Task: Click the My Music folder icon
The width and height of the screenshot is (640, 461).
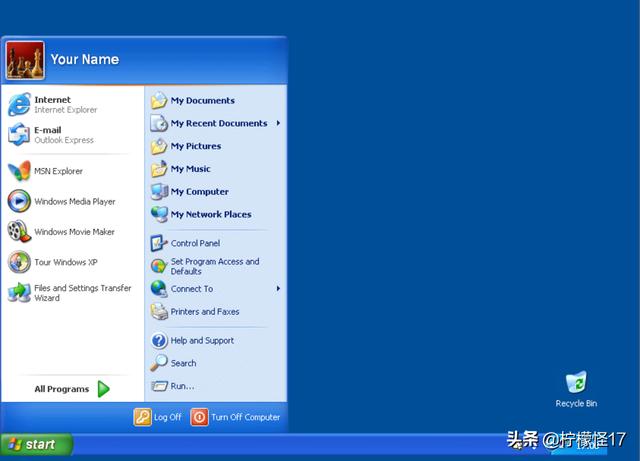Action: coord(159,169)
